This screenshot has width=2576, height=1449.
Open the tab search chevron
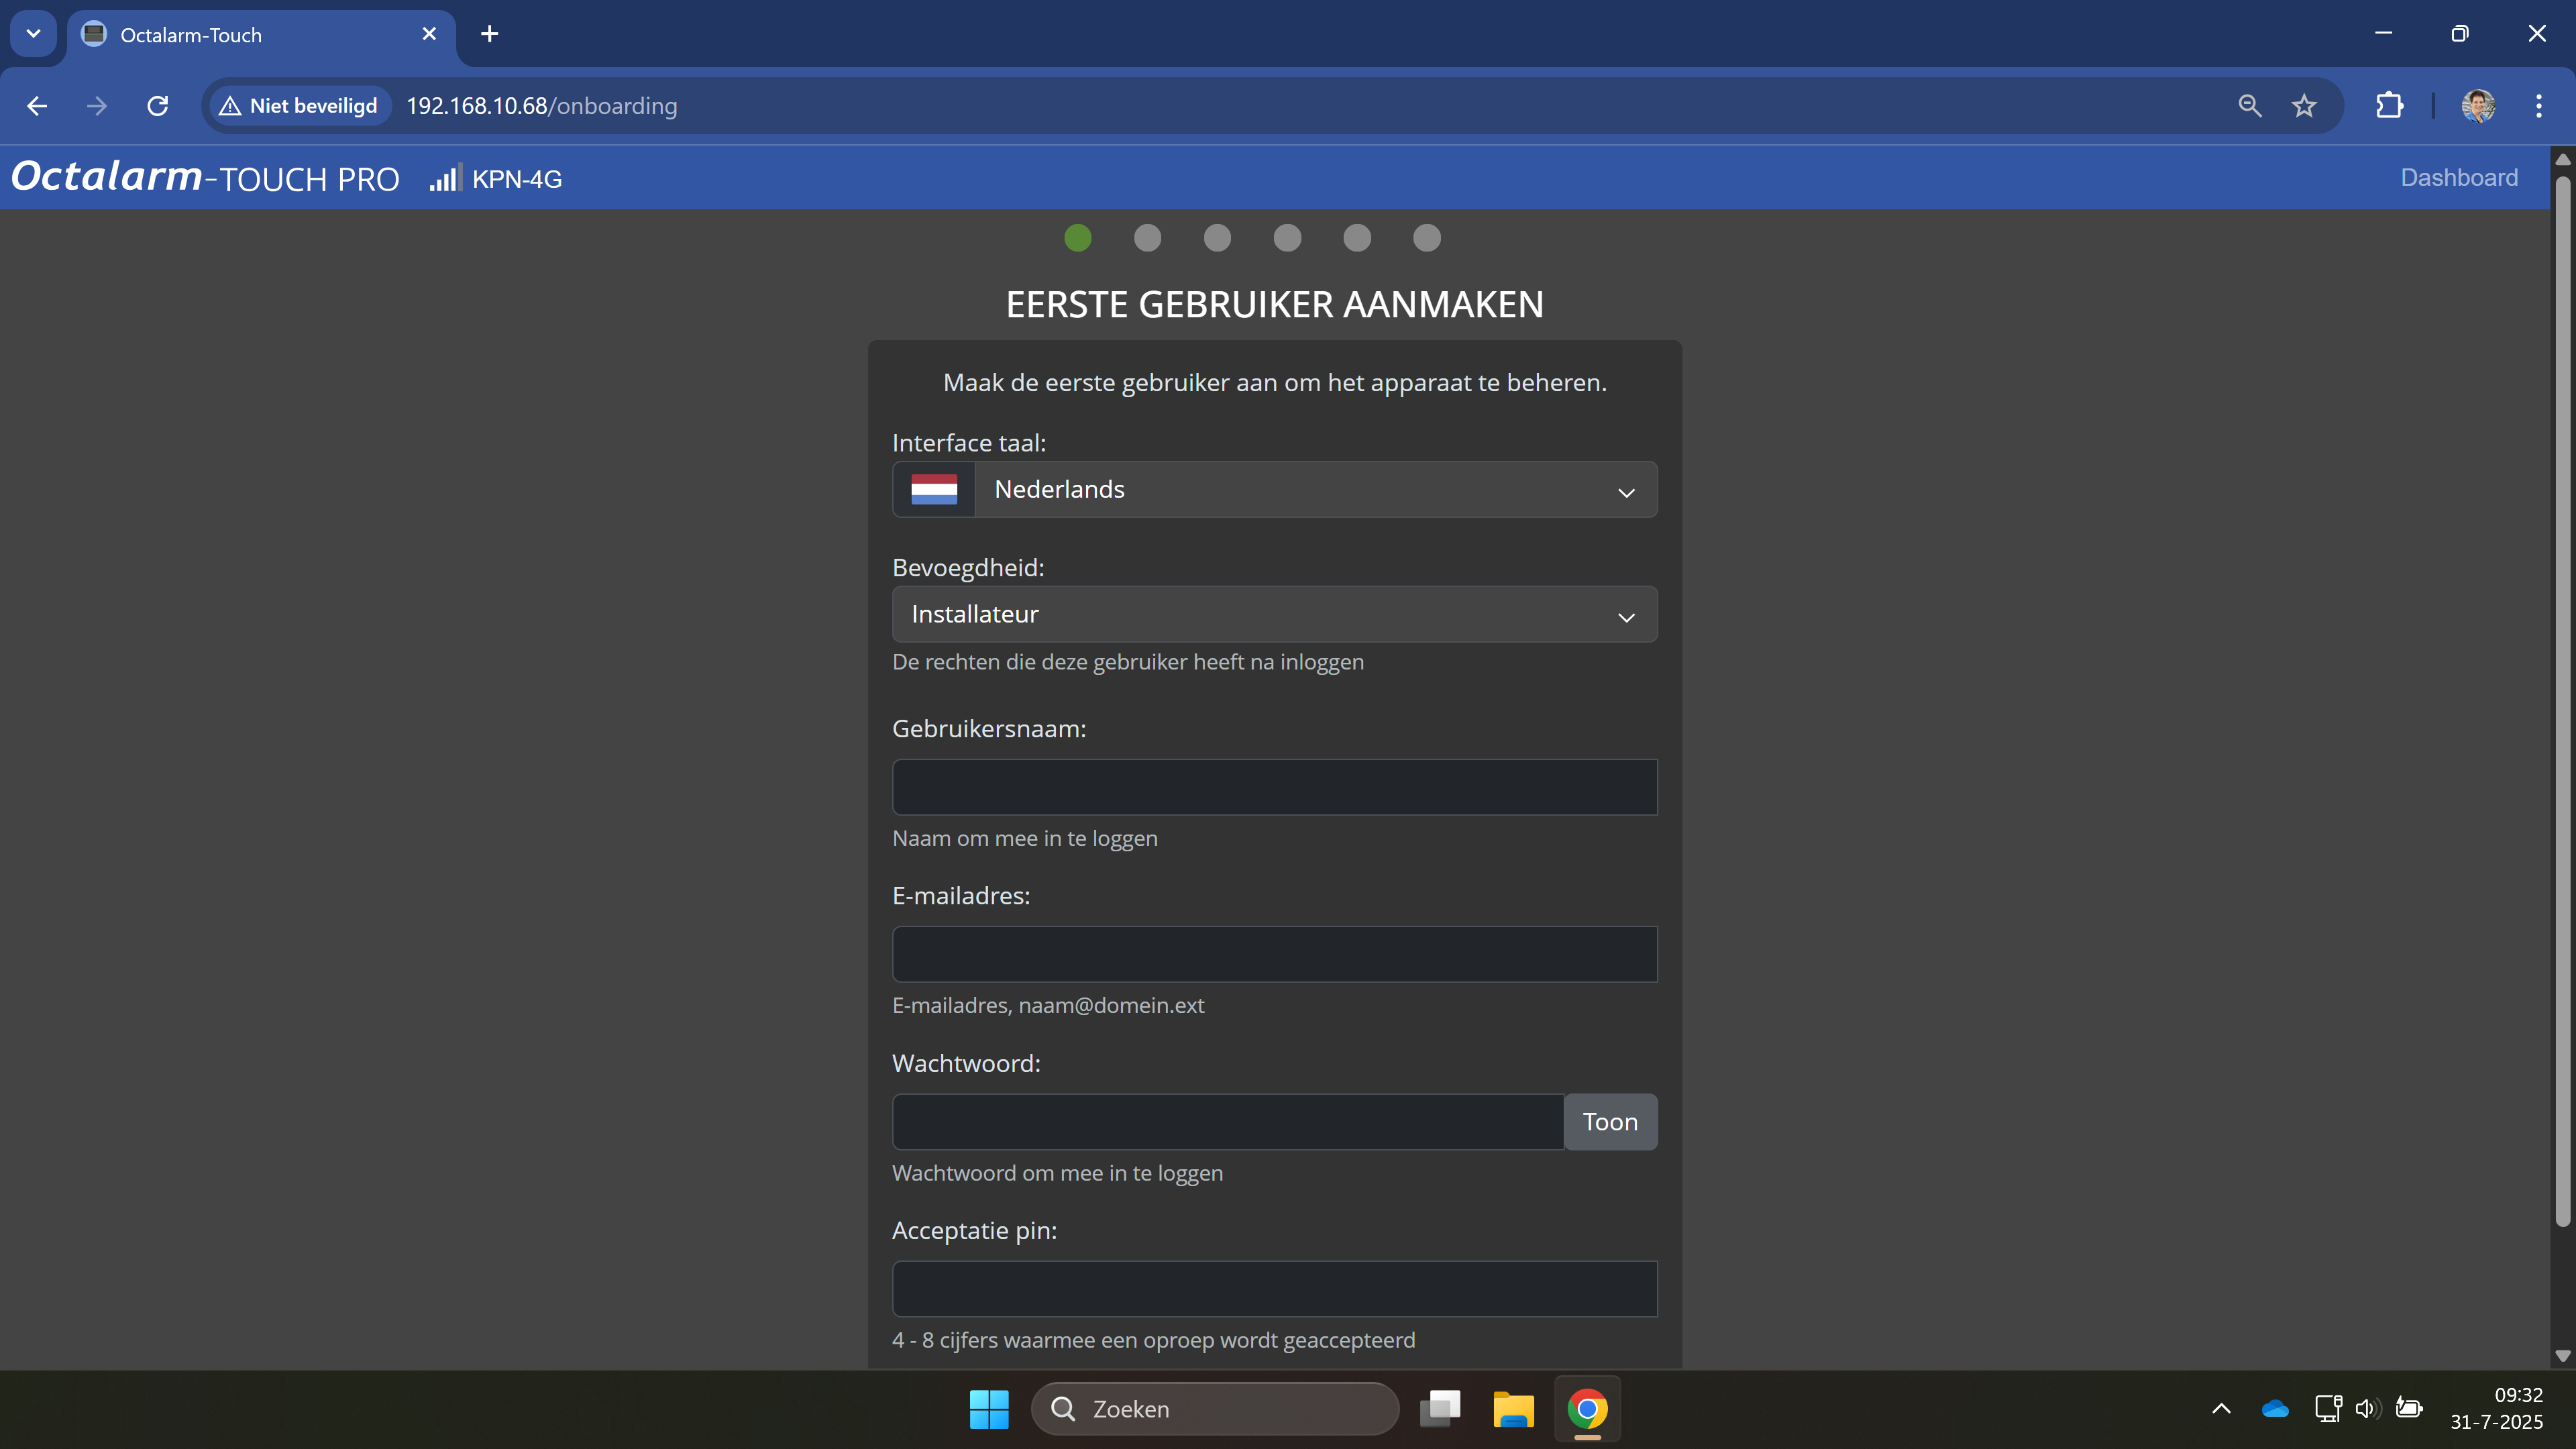click(33, 34)
